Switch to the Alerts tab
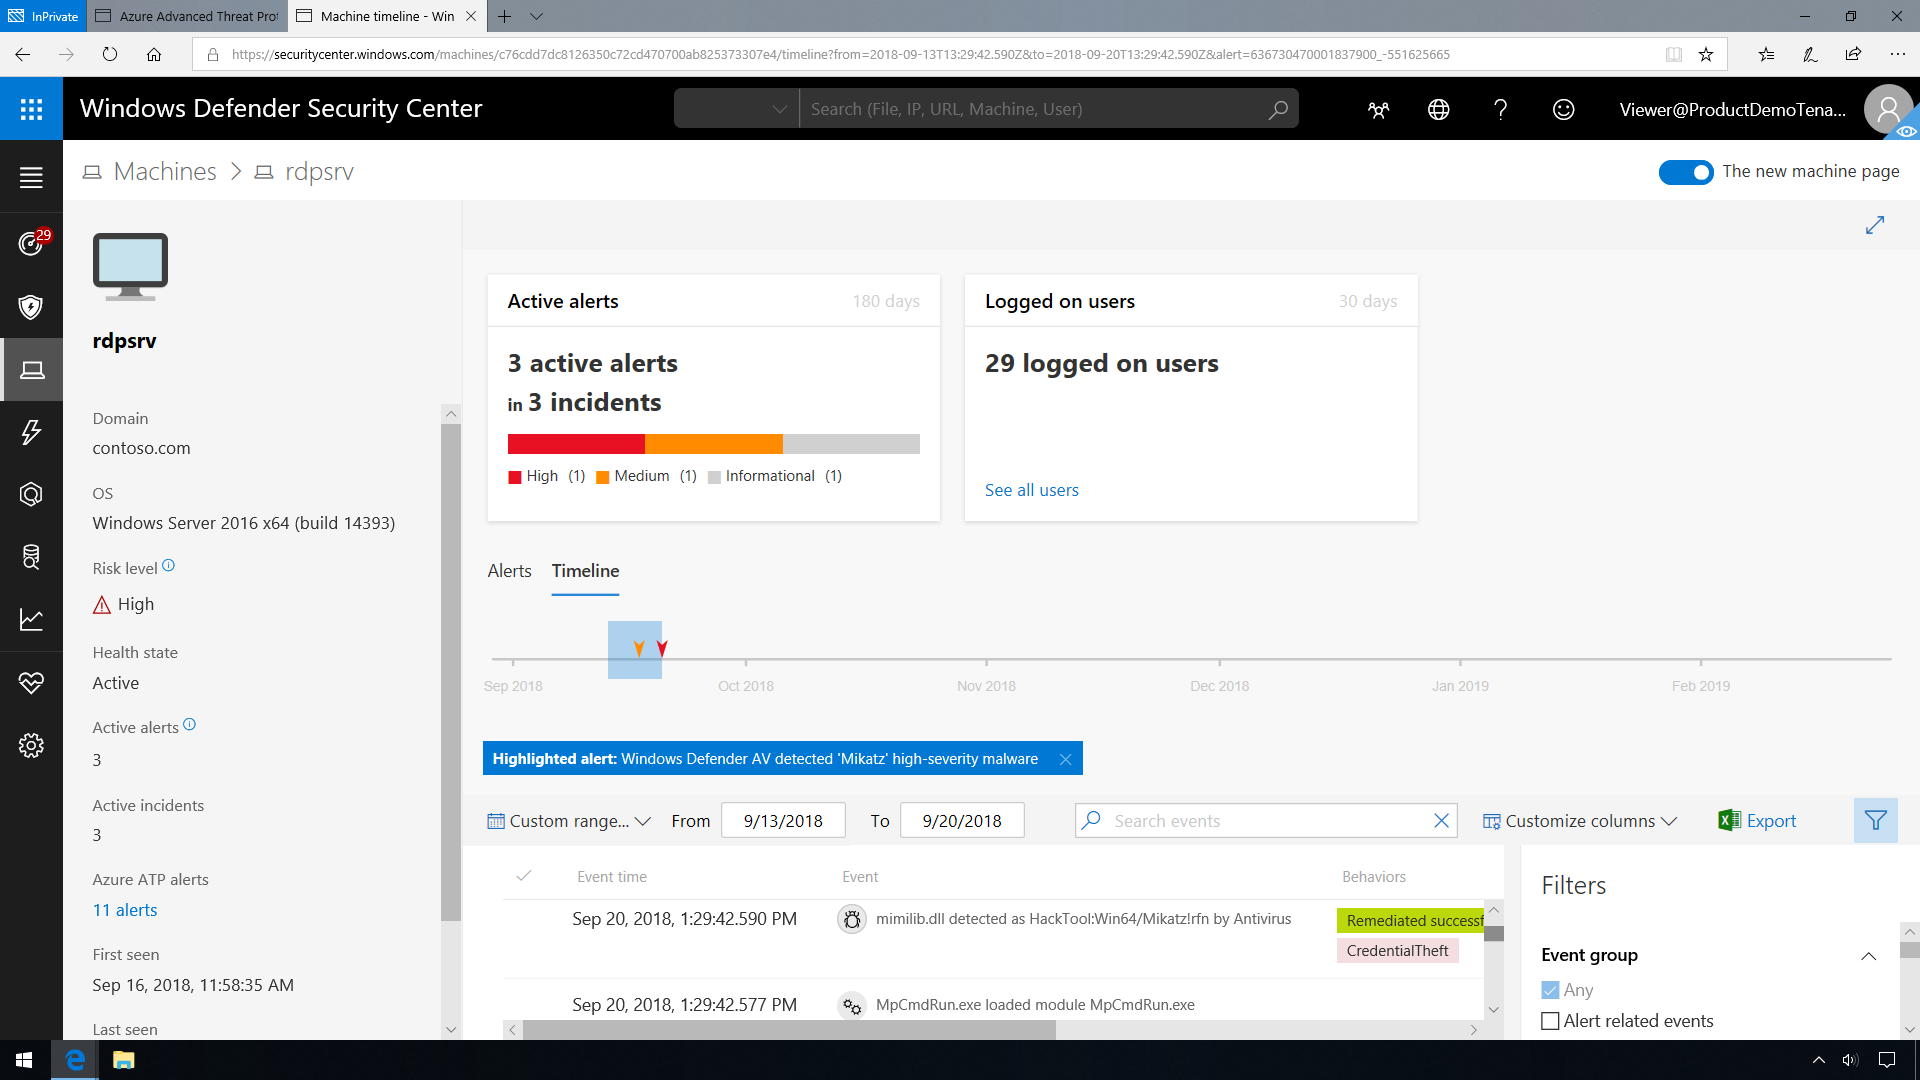1920x1080 pixels. [x=509, y=570]
